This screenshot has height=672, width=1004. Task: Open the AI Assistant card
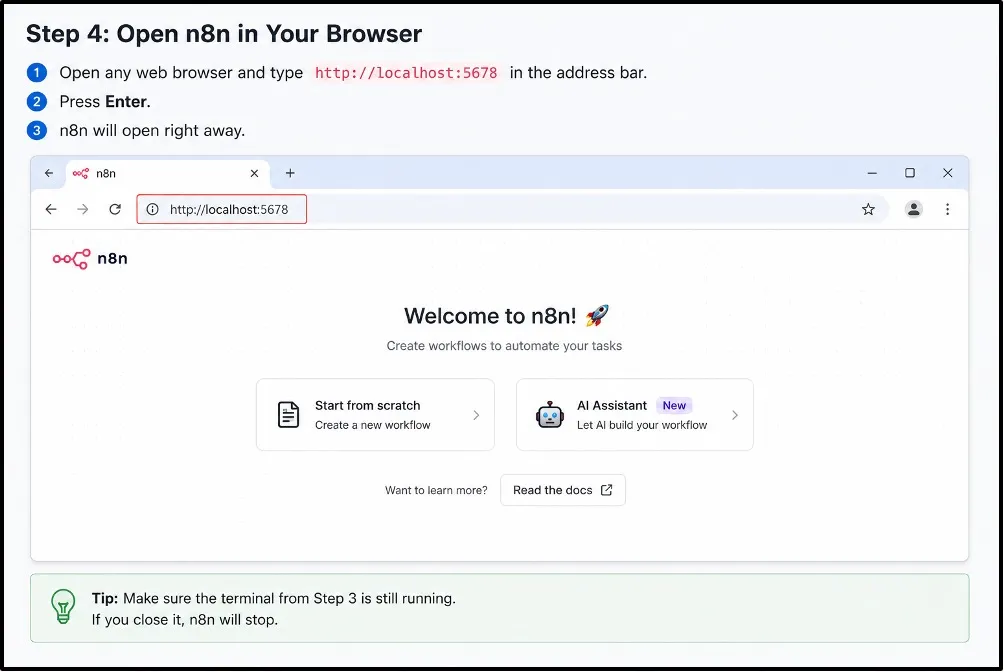pyautogui.click(x=635, y=414)
